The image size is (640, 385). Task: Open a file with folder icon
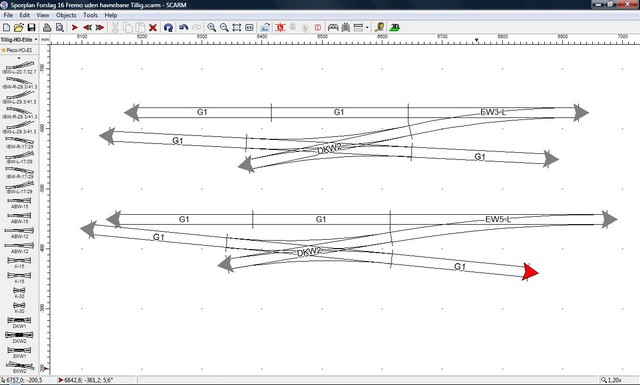click(19, 27)
